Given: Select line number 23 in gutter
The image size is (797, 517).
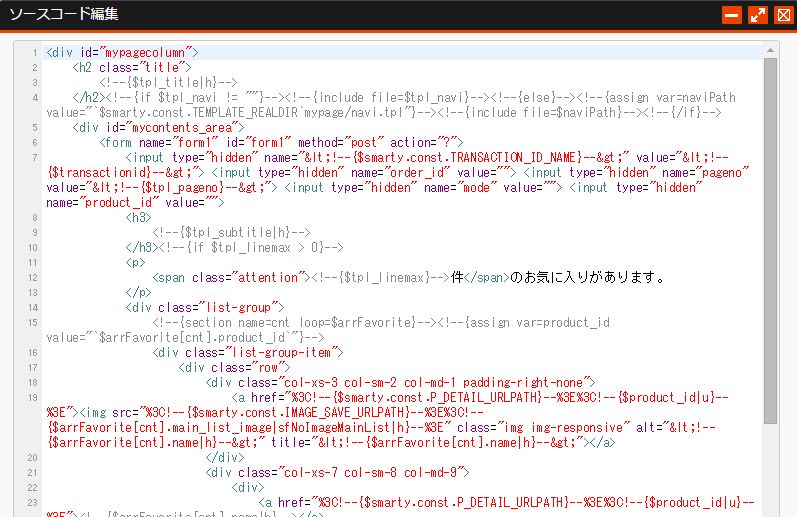Looking at the screenshot, I should point(33,503).
